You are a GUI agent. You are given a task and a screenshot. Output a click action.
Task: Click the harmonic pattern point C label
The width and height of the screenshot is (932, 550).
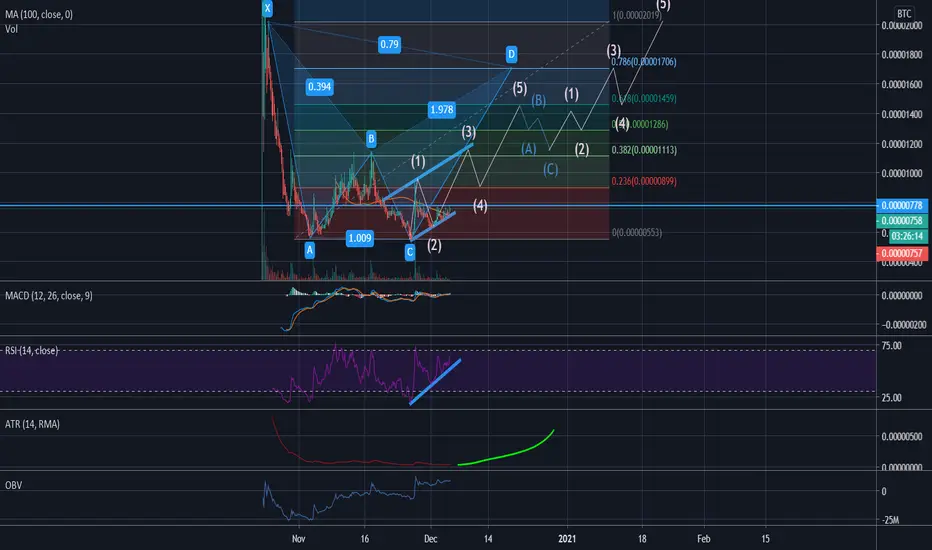click(410, 253)
